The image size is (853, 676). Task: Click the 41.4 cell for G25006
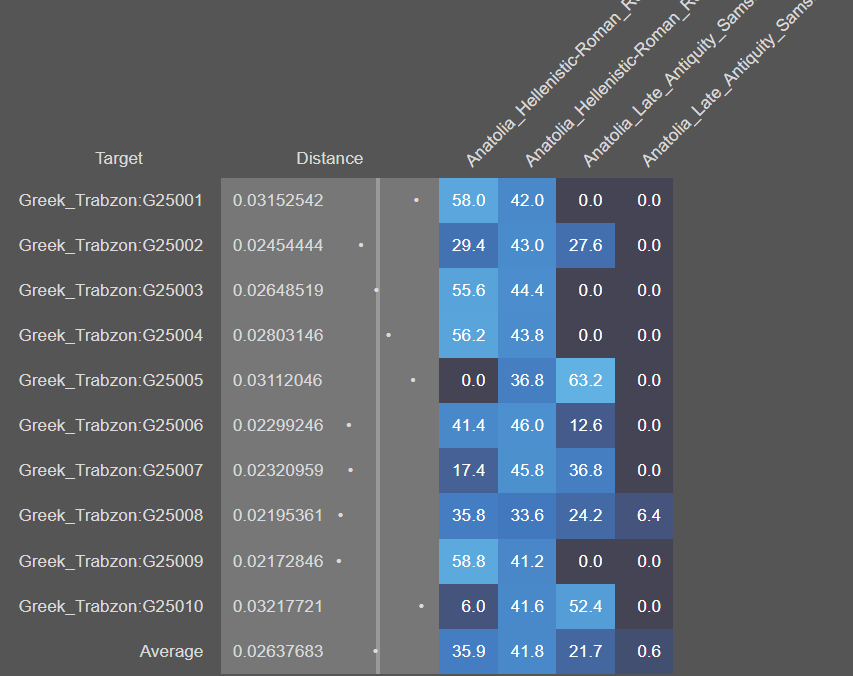tap(468, 425)
